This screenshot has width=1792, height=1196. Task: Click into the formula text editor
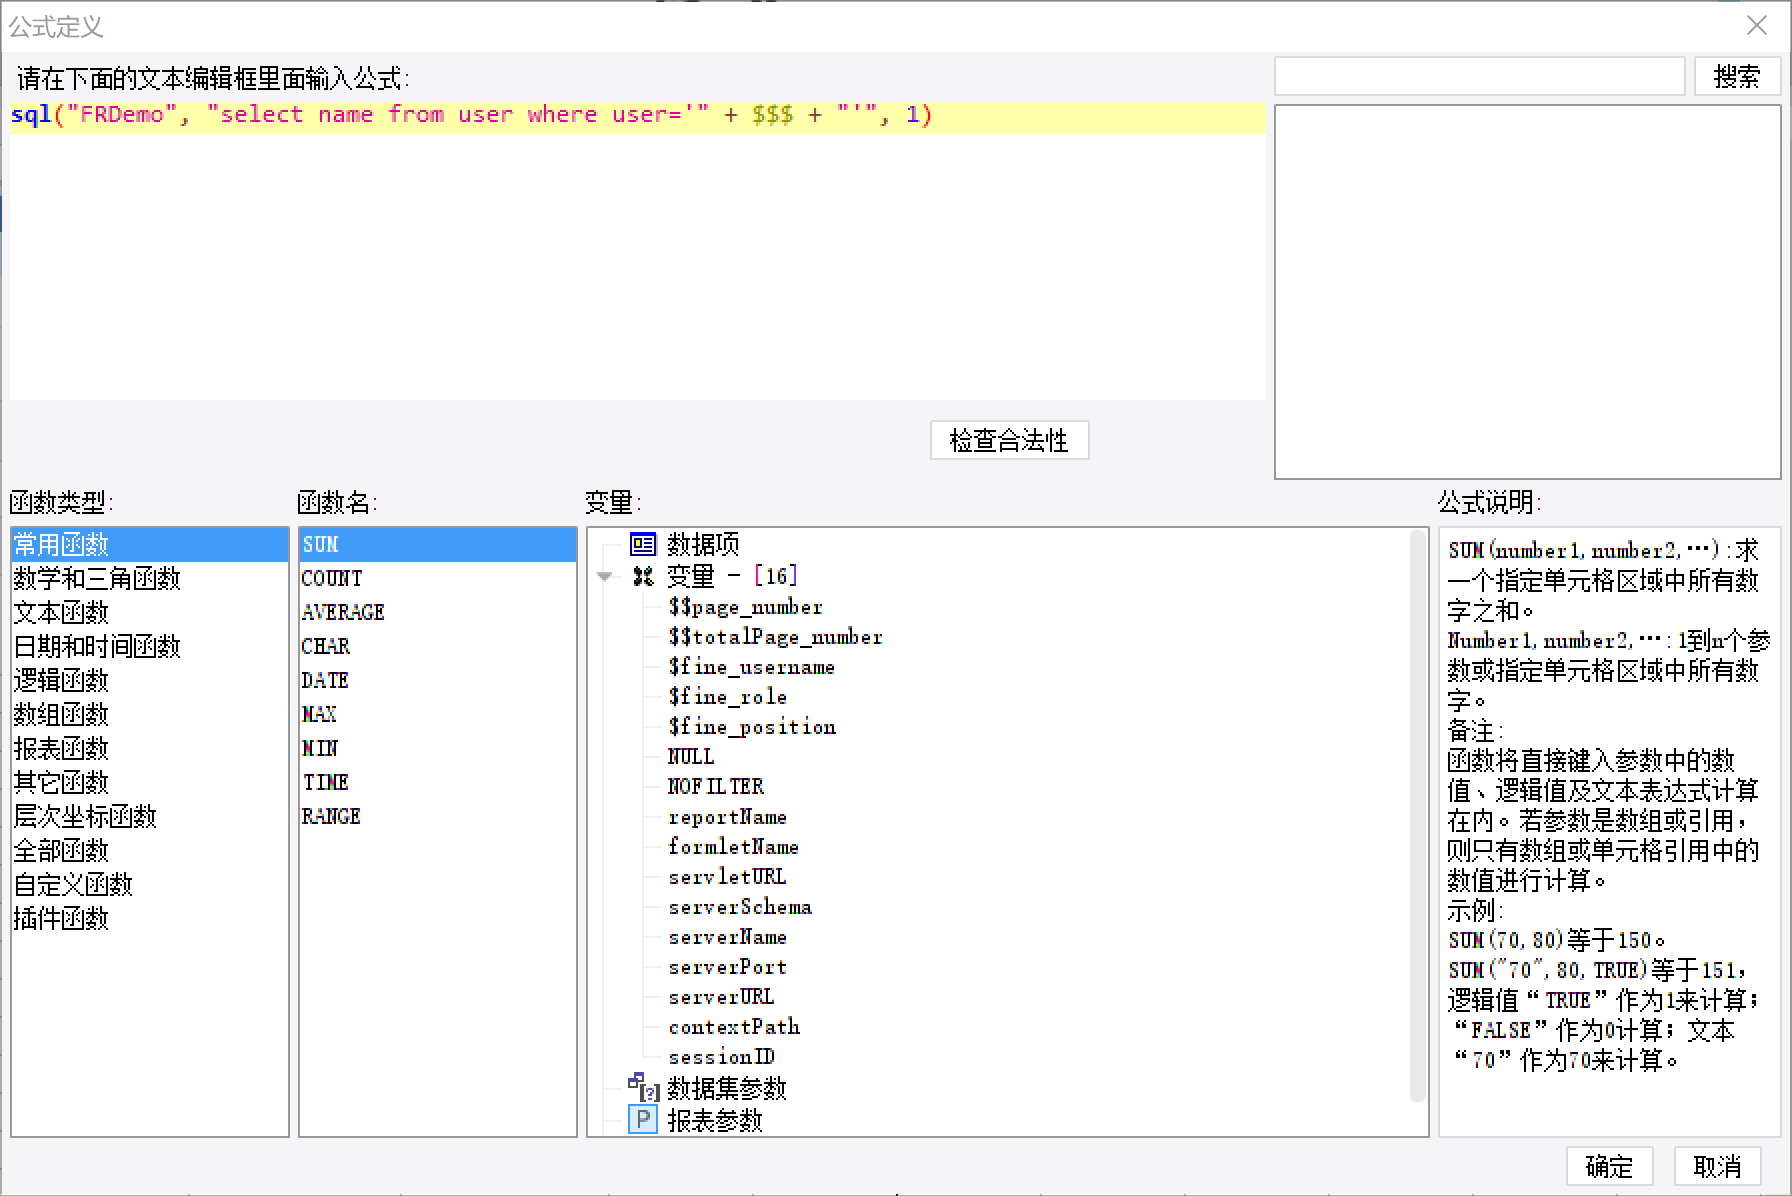pos(638,250)
